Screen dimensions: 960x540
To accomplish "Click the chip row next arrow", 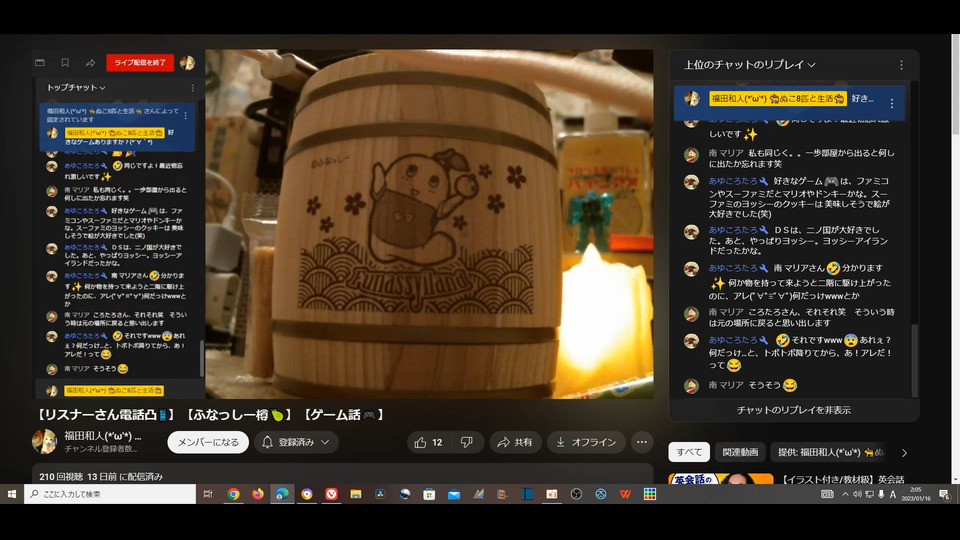I will click(x=904, y=453).
